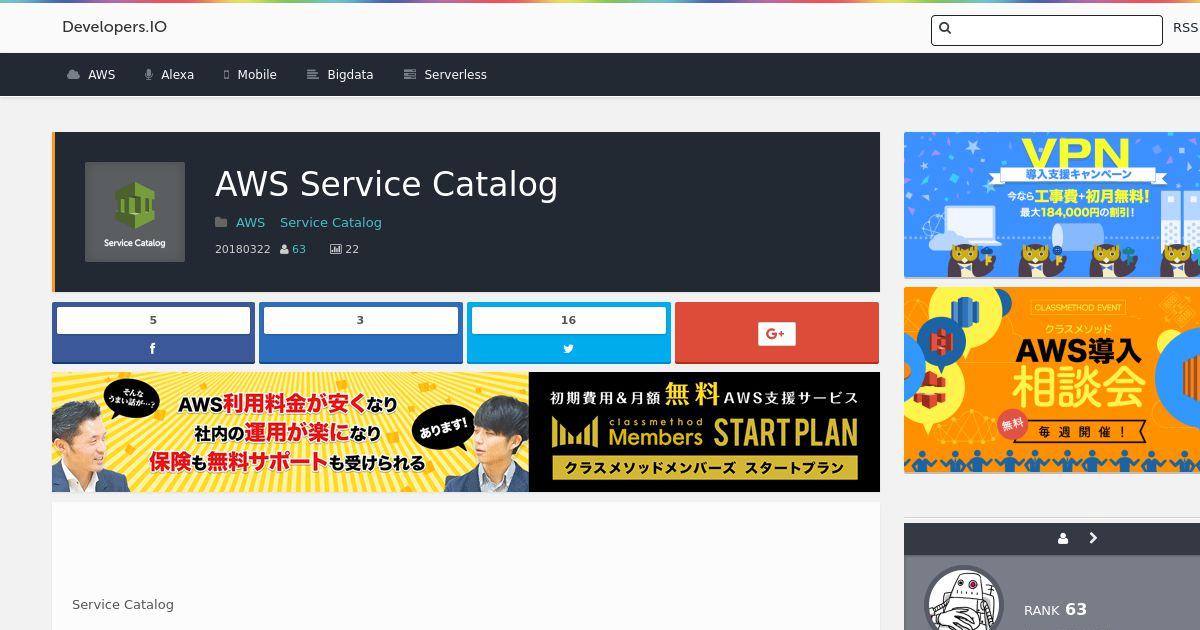Open the AWS navigation menu item
The width and height of the screenshot is (1200, 630).
pyautogui.click(x=91, y=75)
